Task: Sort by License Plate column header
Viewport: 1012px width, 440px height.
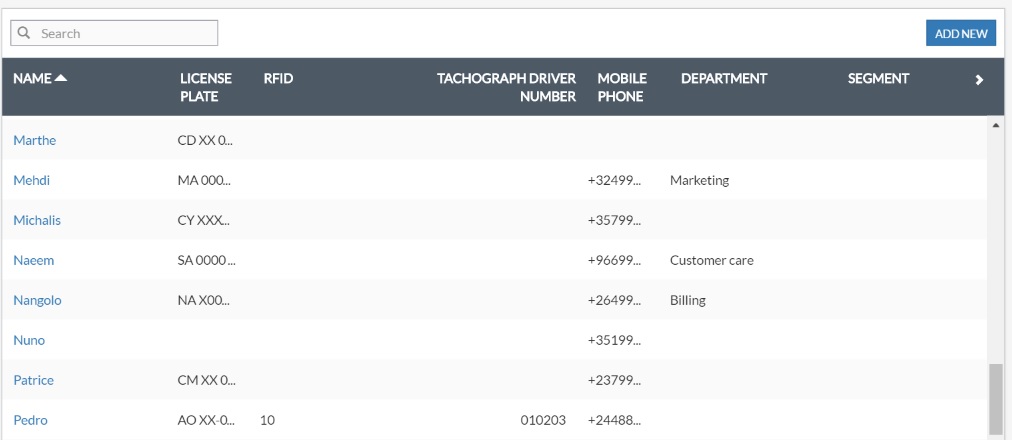Action: point(205,87)
